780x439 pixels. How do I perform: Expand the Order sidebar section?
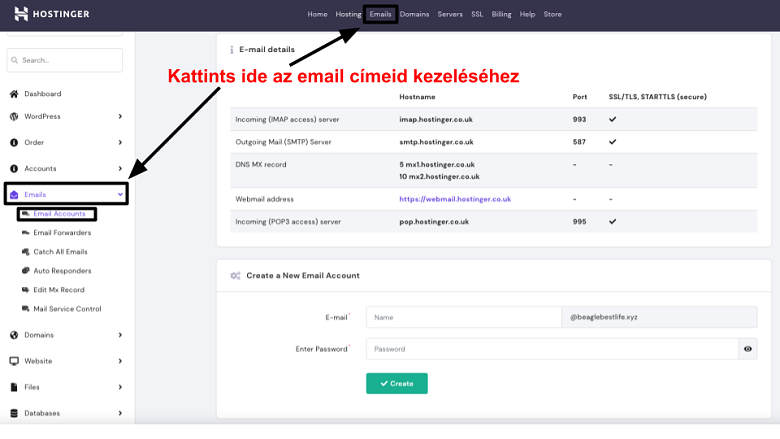[x=120, y=143]
